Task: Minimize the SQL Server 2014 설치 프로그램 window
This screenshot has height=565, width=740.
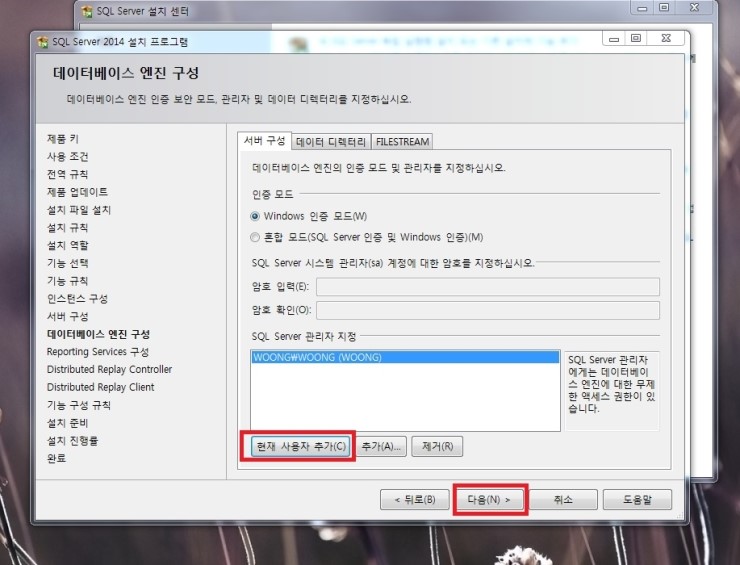Action: (x=614, y=39)
